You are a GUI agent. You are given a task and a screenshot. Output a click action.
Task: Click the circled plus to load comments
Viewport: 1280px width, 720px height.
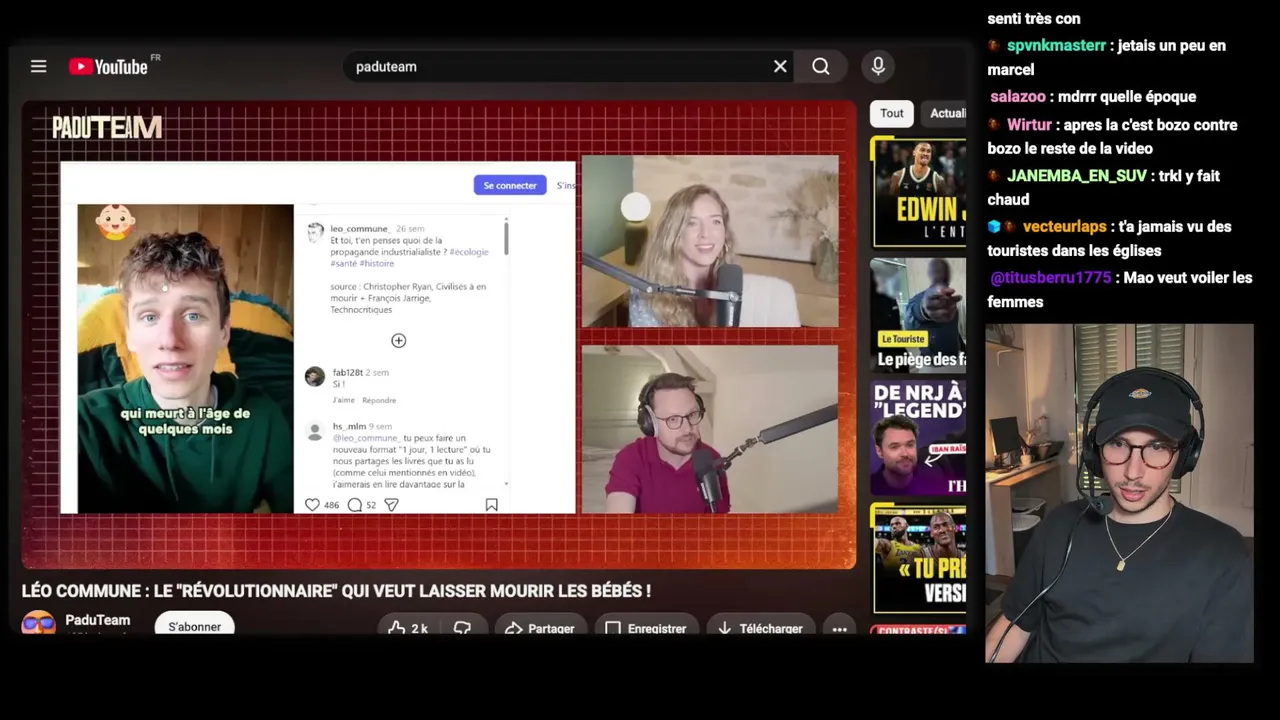pos(398,341)
